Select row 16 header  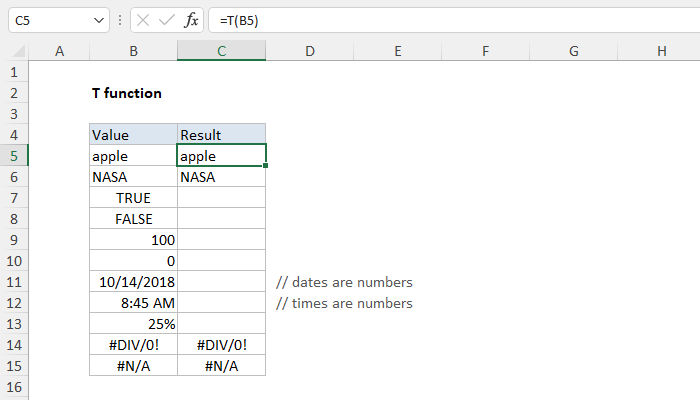pyautogui.click(x=14, y=387)
